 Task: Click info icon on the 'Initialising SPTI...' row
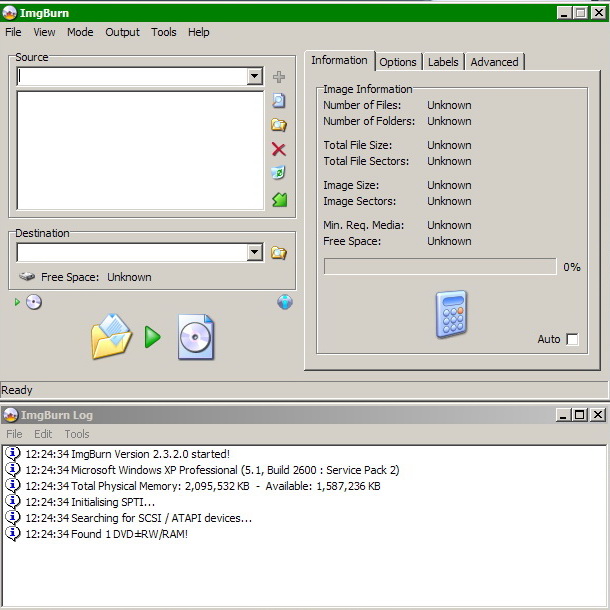point(12,502)
